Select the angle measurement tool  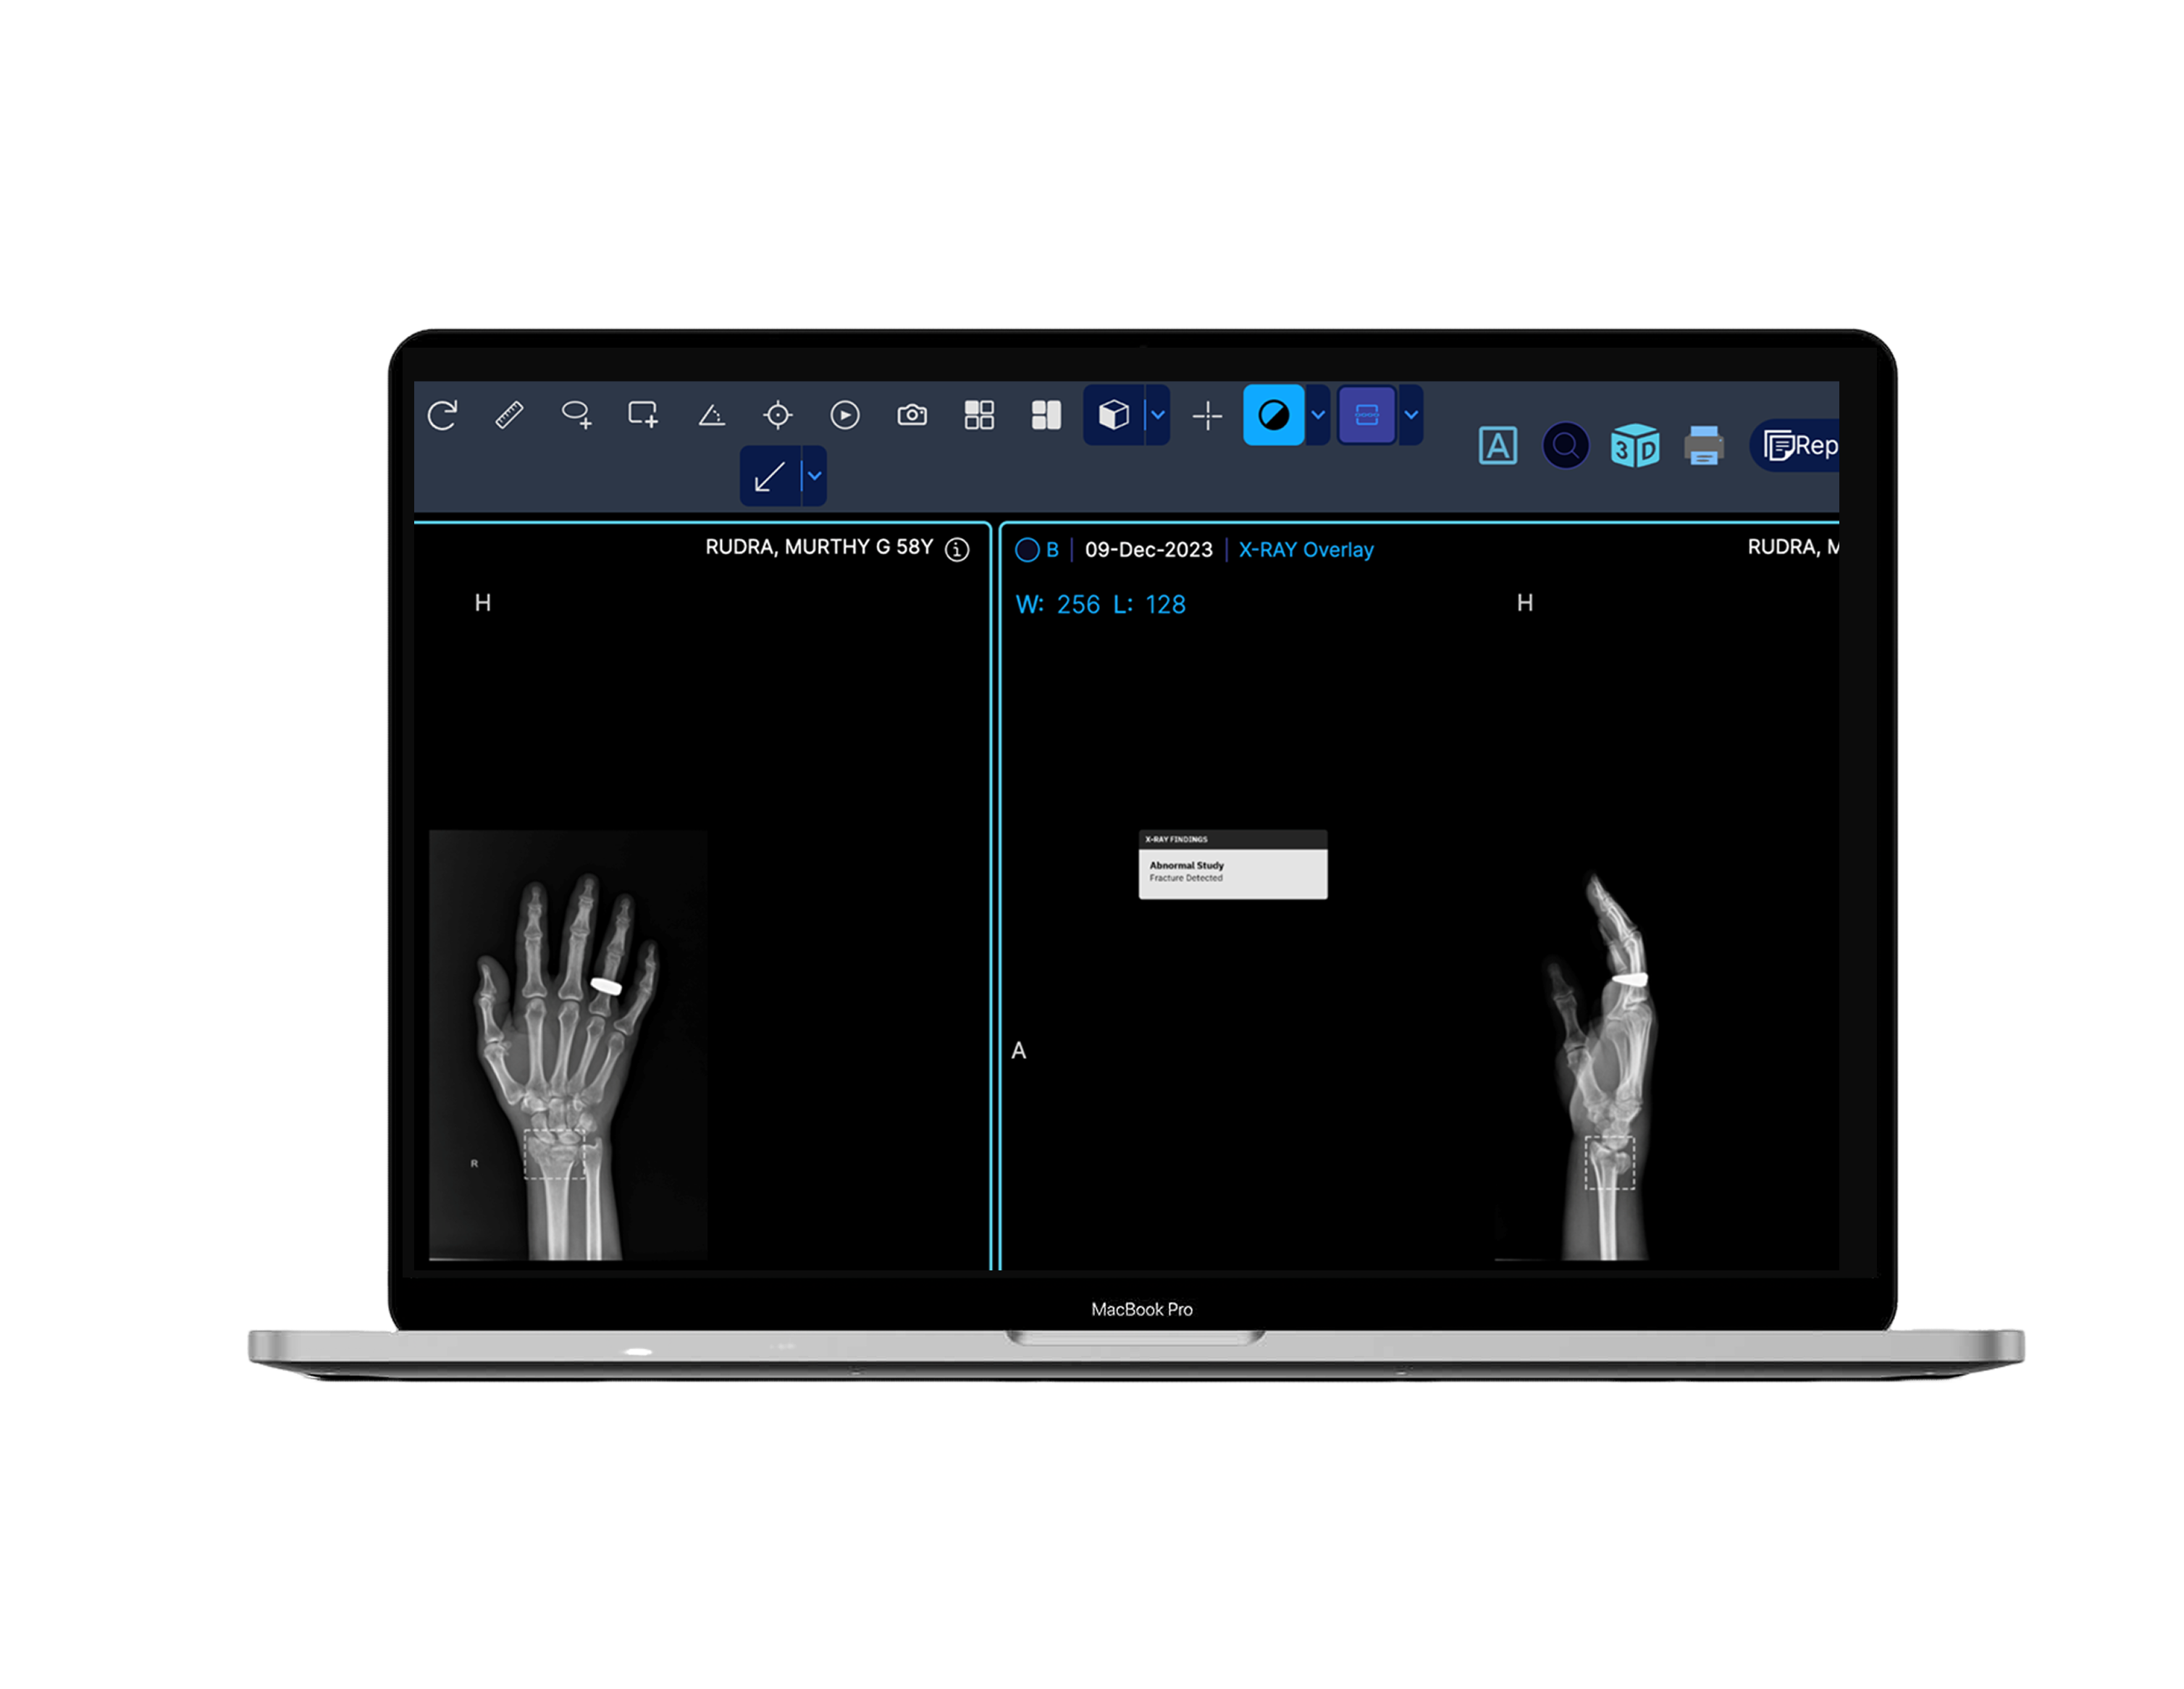[711, 415]
